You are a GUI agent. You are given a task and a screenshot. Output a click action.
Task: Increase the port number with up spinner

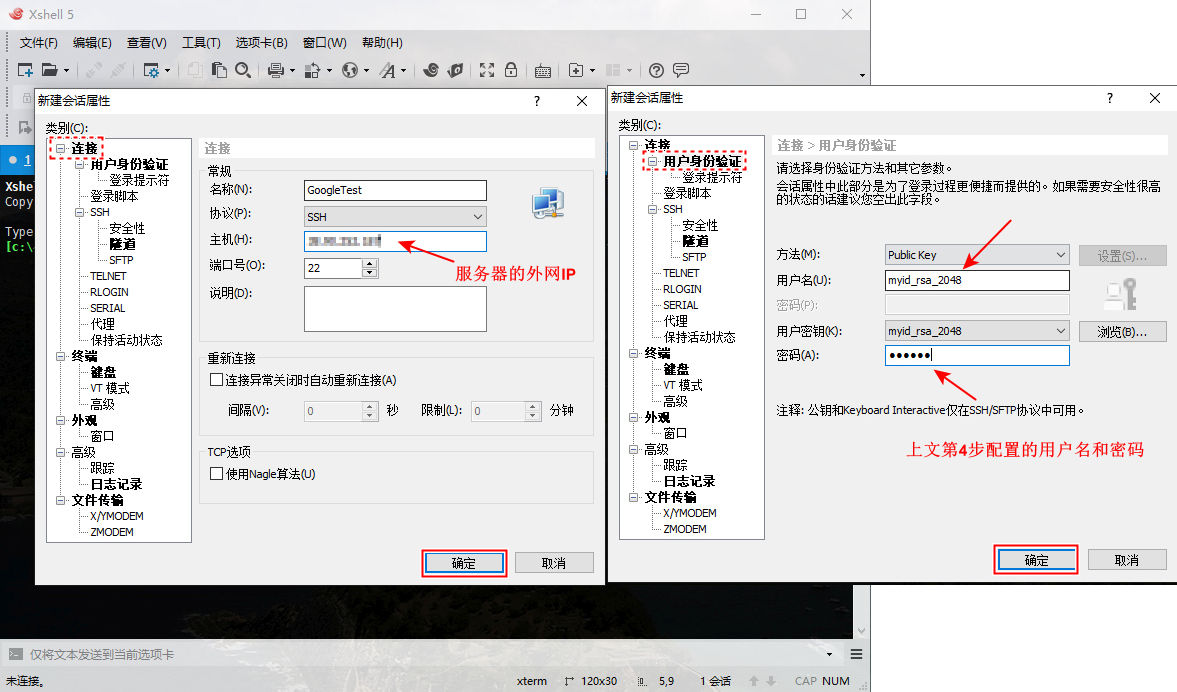(x=369, y=263)
